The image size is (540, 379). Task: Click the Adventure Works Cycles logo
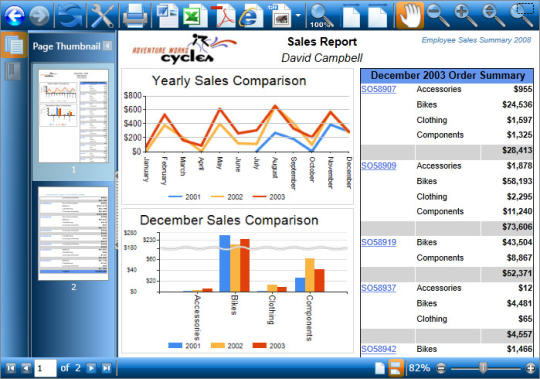click(185, 49)
